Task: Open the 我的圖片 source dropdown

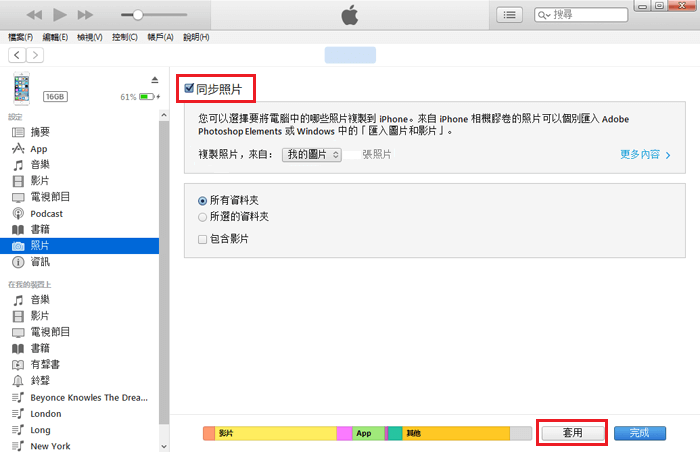Action: pos(312,155)
